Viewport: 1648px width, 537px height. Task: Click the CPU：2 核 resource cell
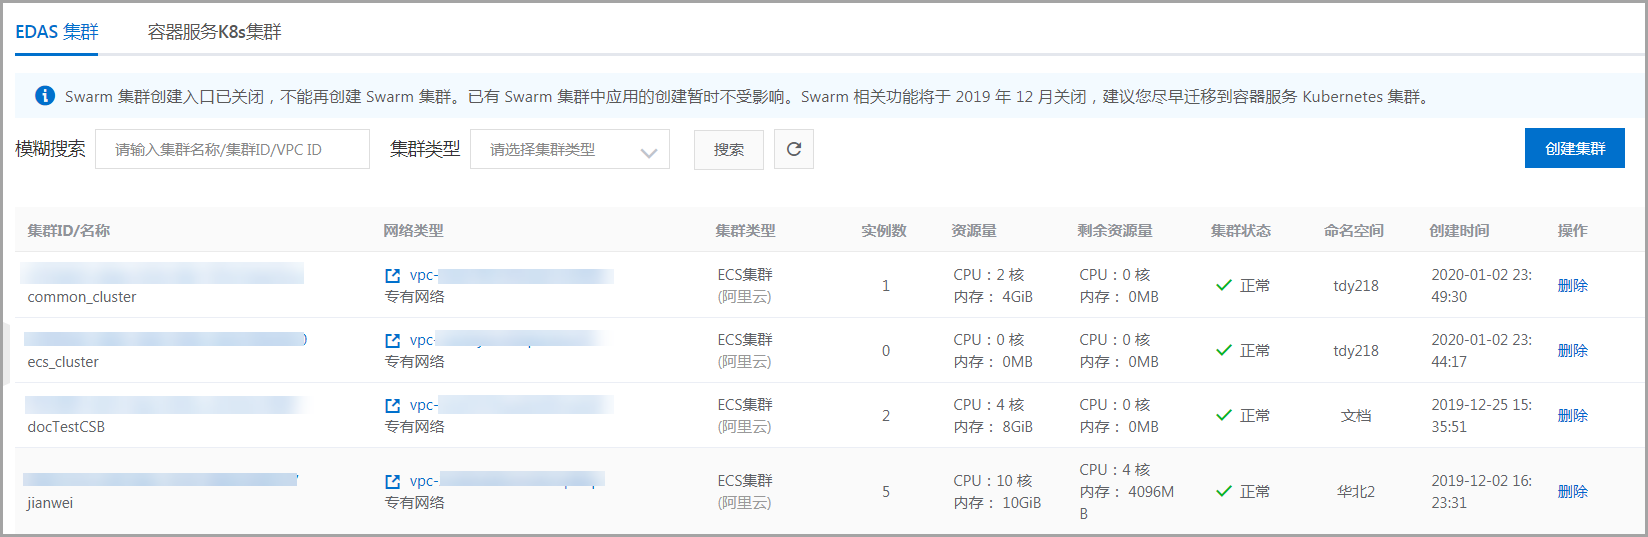click(989, 275)
